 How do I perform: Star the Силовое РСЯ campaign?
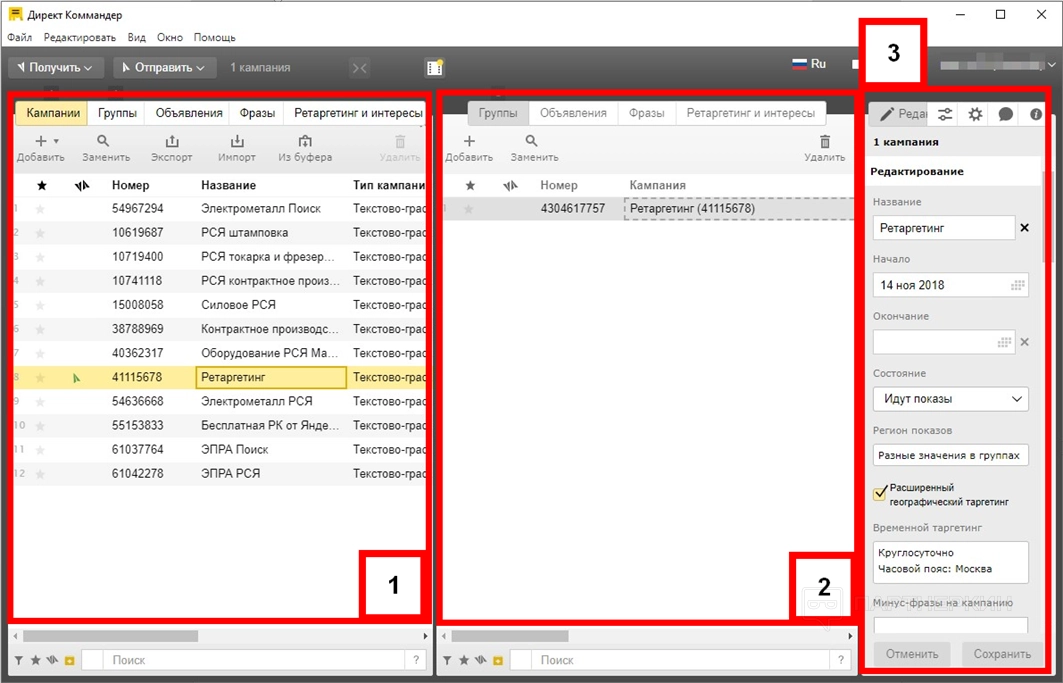point(40,305)
